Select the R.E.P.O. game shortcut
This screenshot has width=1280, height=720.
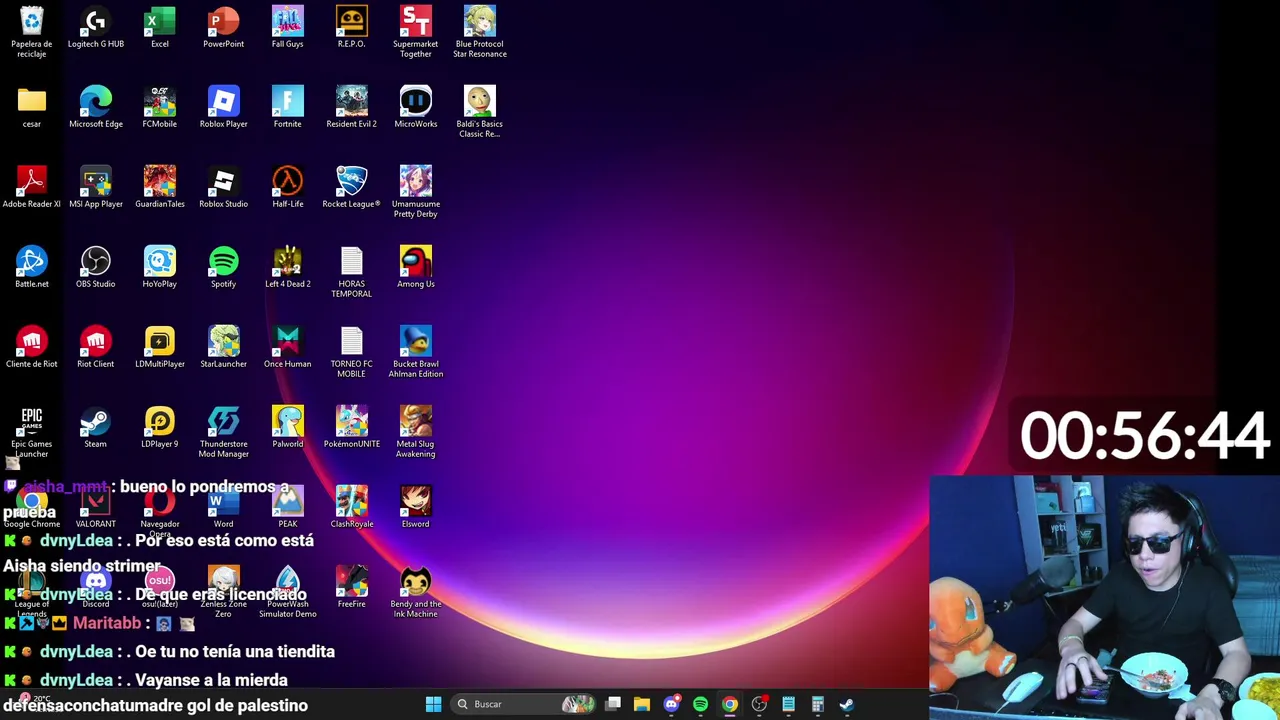tap(352, 27)
